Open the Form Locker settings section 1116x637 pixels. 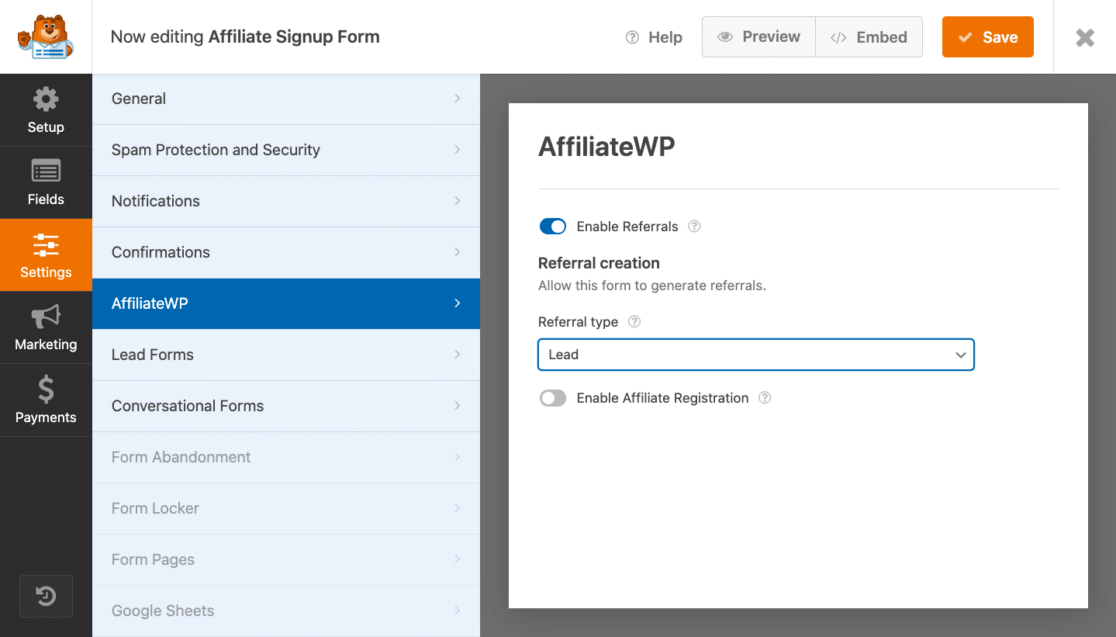pyautogui.click(x=286, y=509)
